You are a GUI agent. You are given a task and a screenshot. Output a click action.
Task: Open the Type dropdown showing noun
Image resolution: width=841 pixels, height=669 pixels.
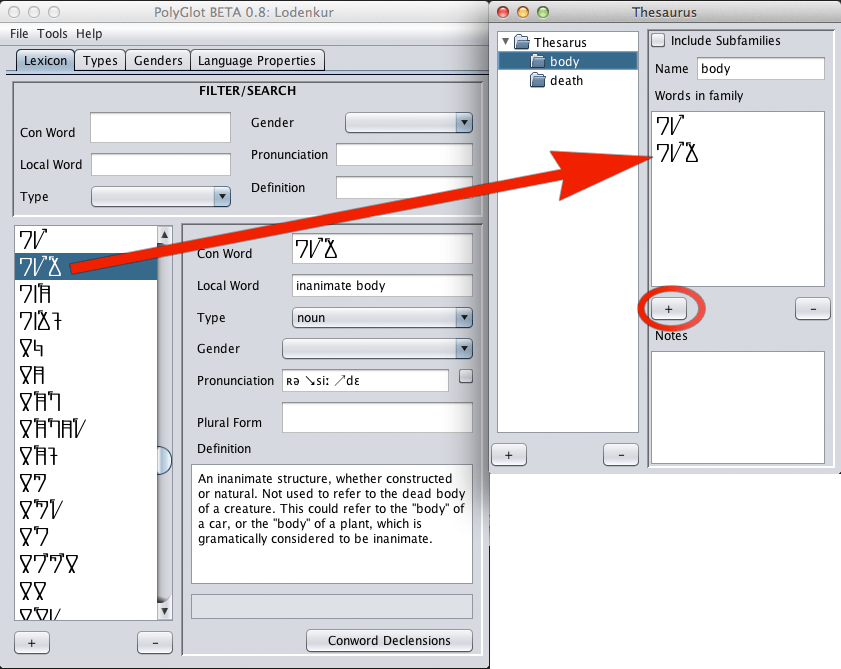pos(382,318)
